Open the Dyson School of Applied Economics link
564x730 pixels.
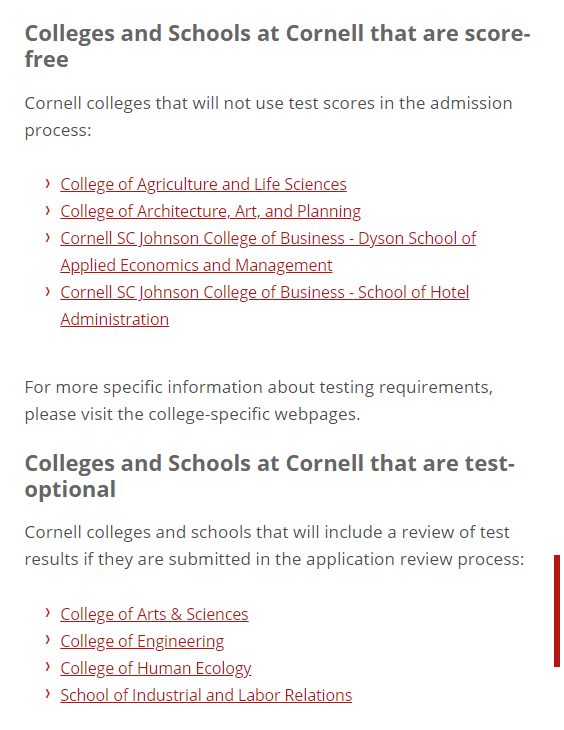[x=268, y=251]
